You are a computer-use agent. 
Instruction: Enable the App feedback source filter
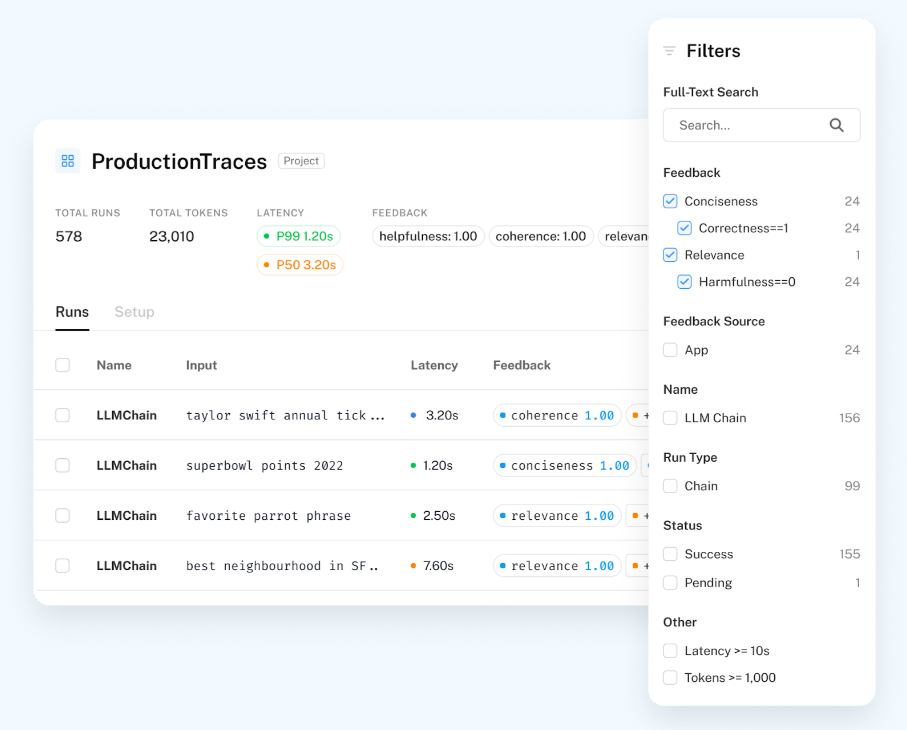[670, 350]
